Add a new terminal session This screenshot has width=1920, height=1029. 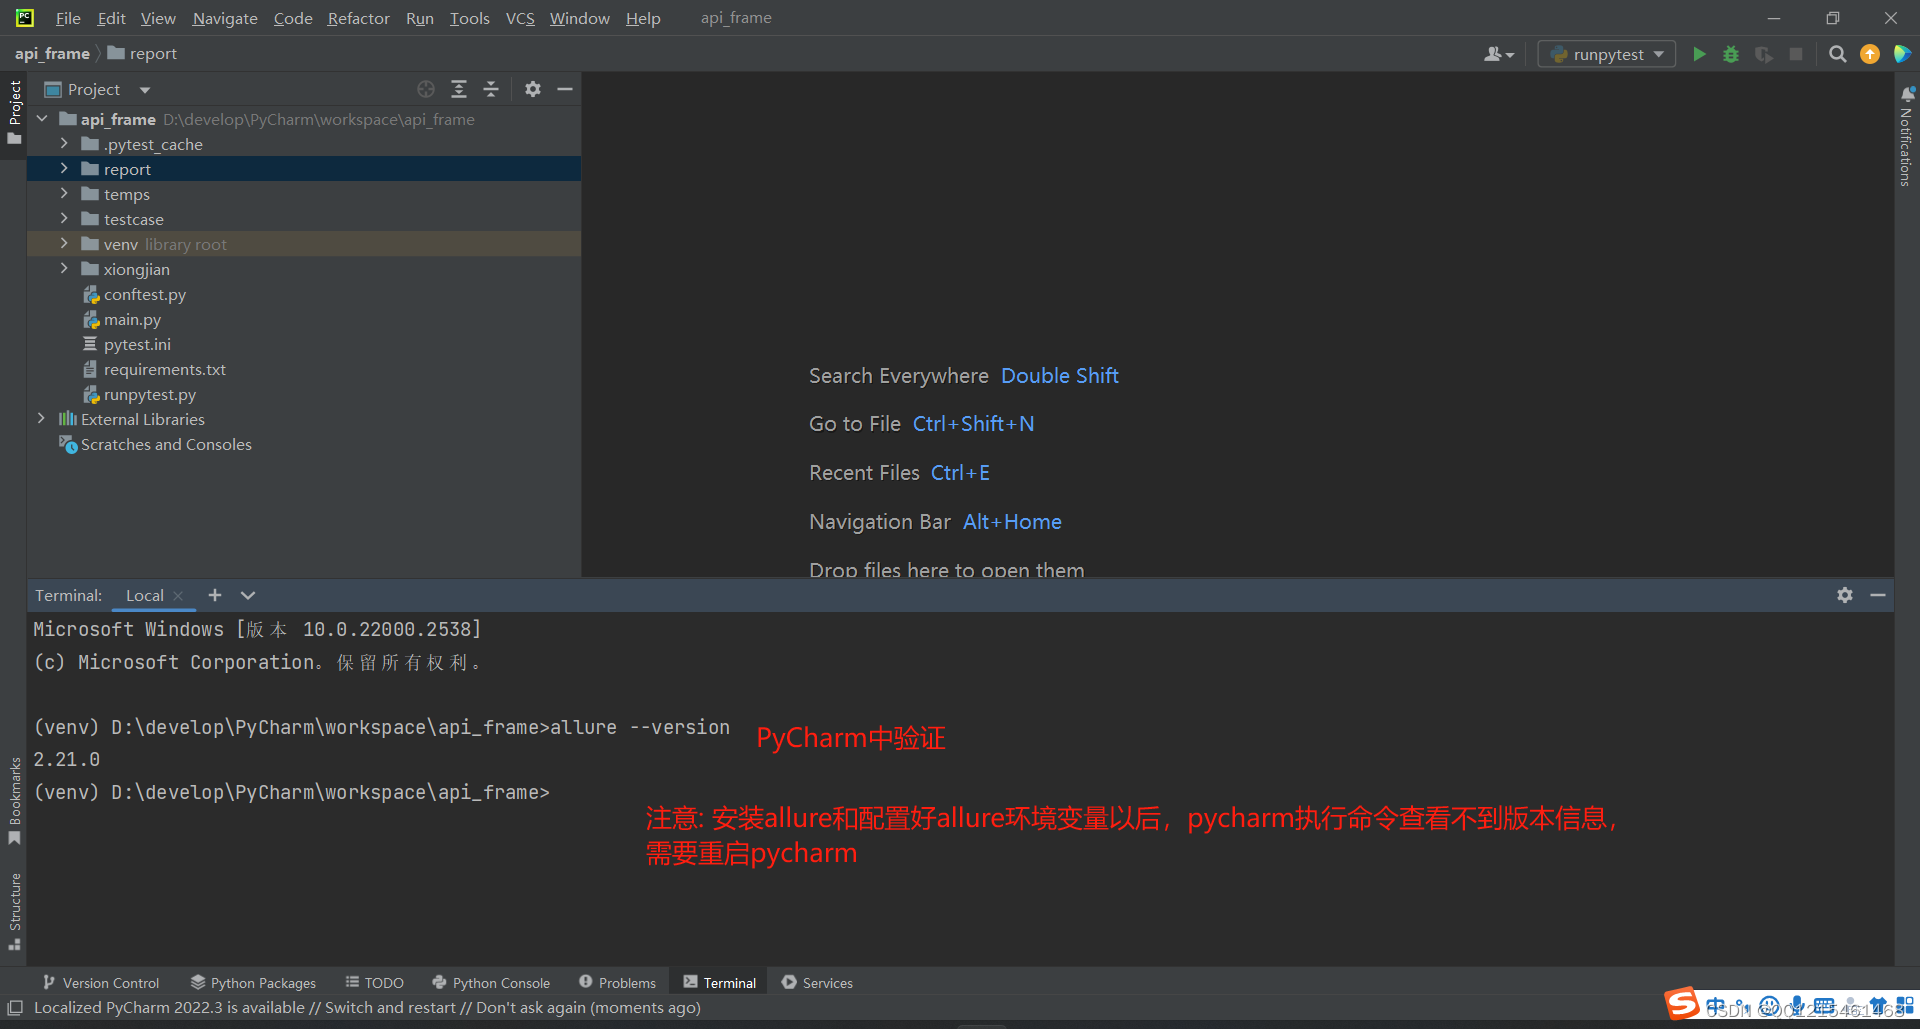[214, 595]
